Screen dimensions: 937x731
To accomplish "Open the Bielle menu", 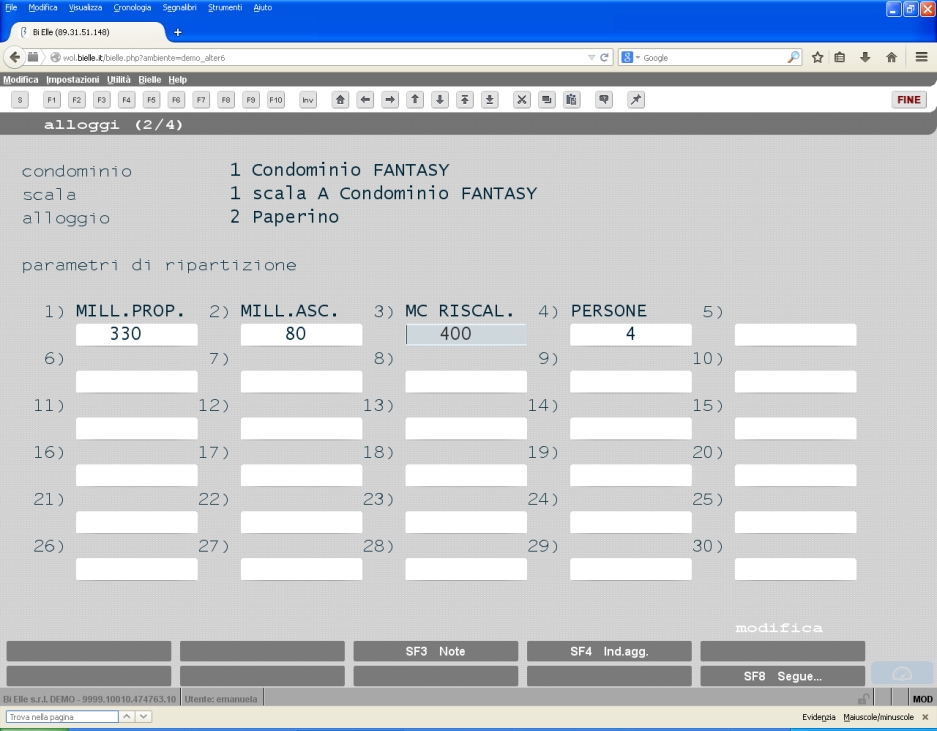I will pyautogui.click(x=149, y=79).
